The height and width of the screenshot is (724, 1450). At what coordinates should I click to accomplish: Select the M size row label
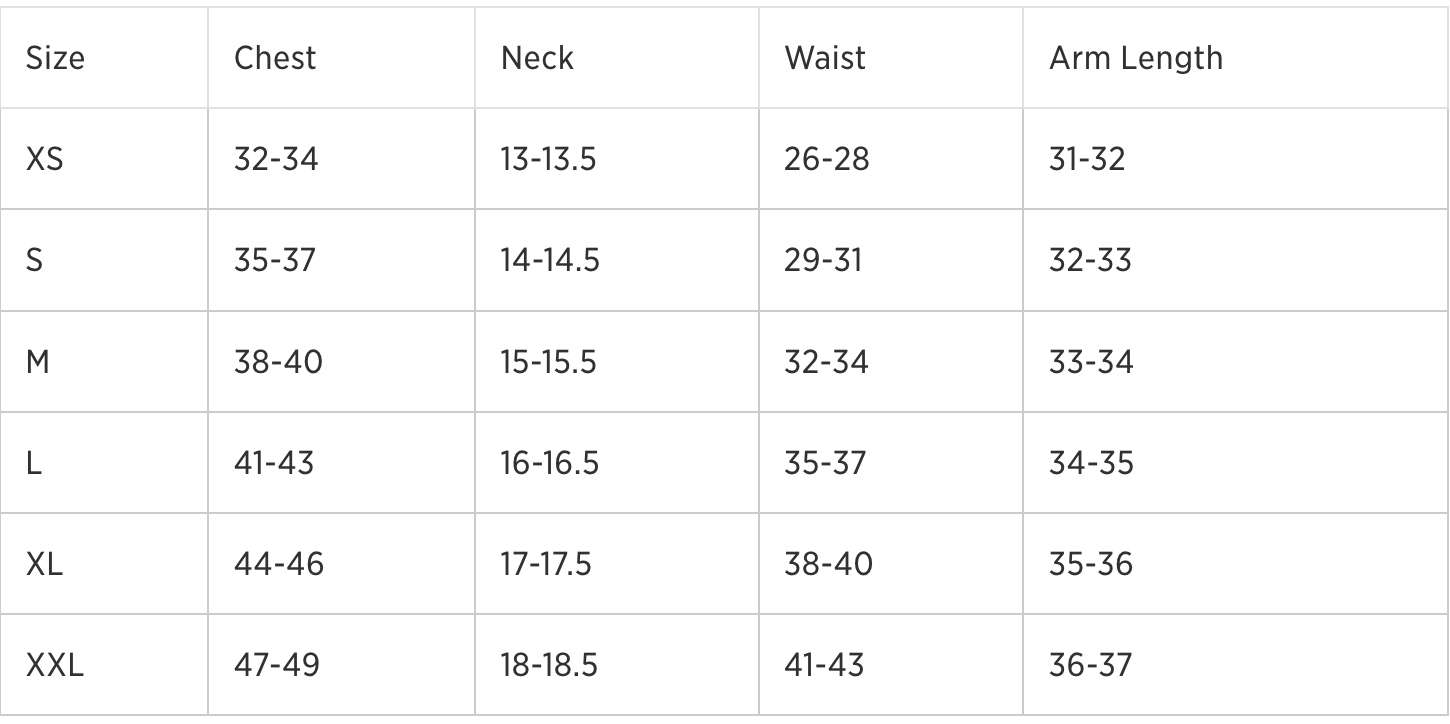point(38,361)
